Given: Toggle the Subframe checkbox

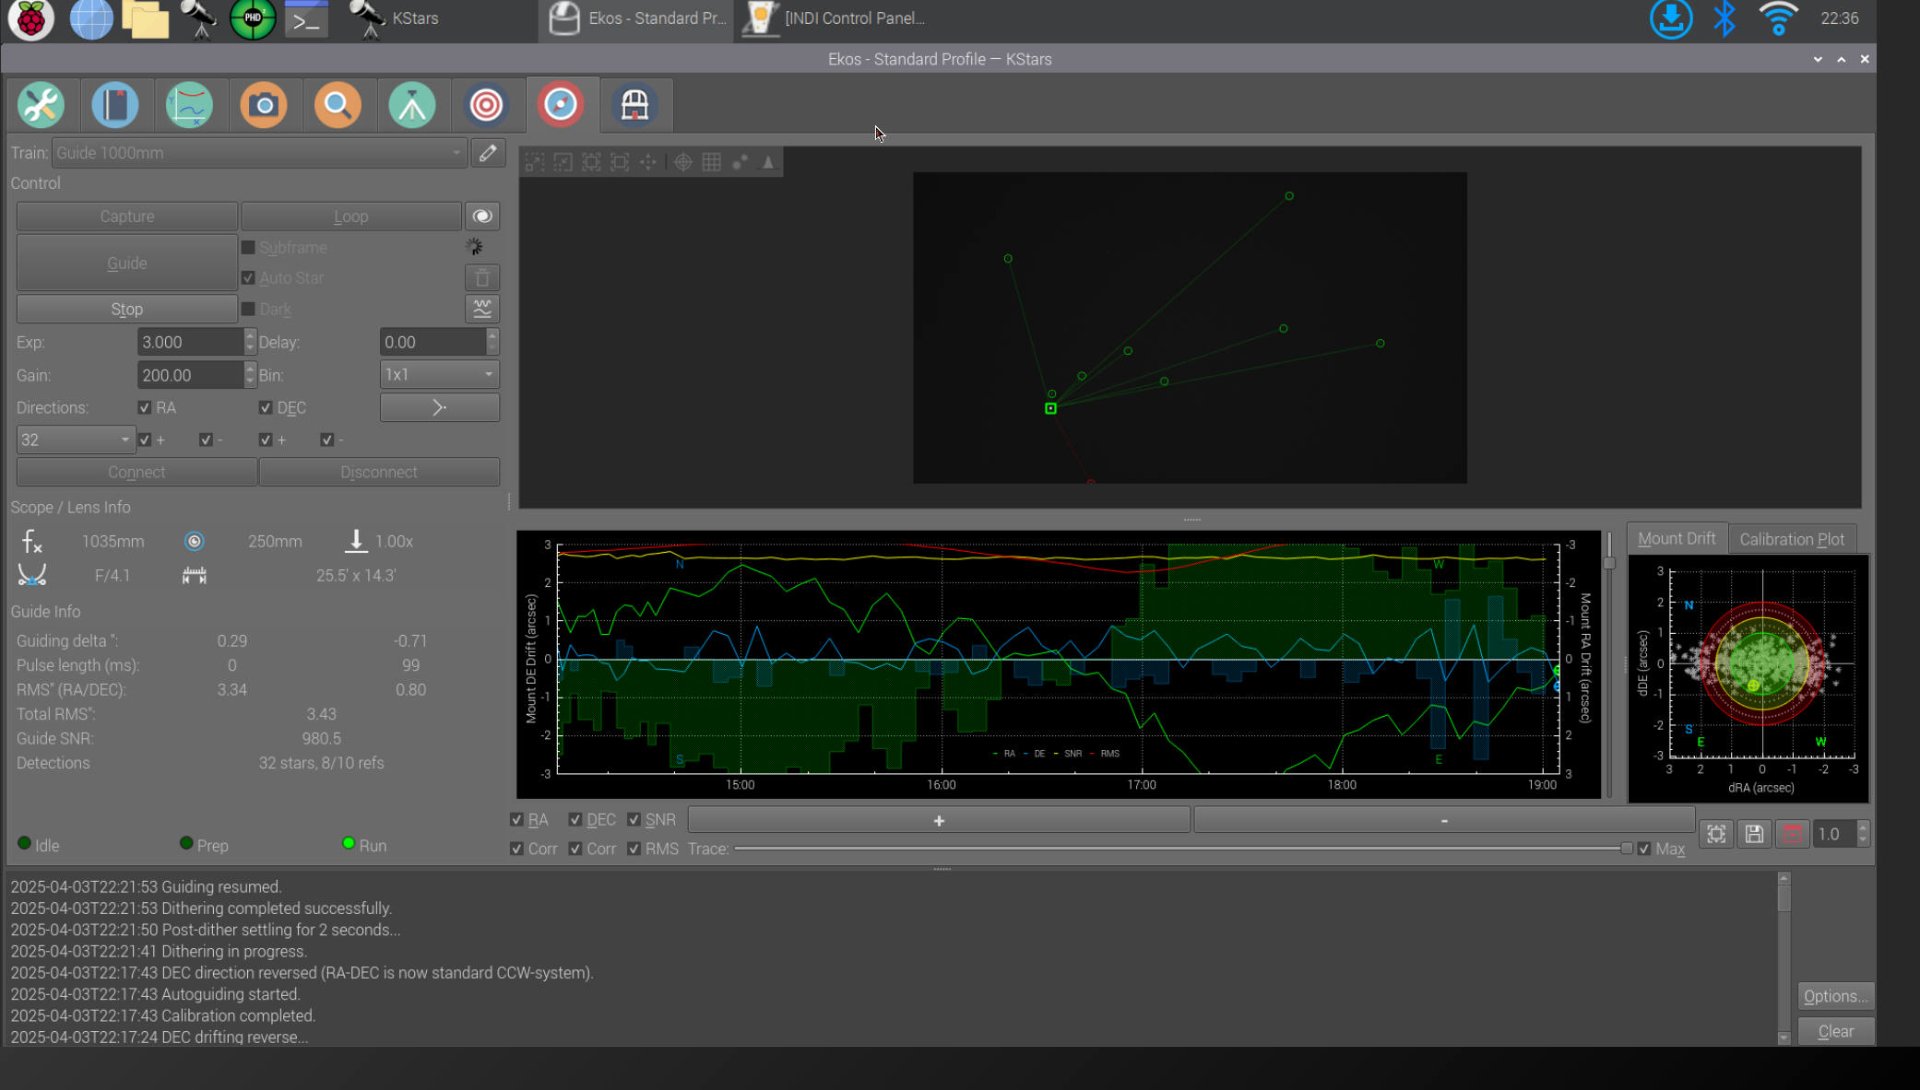Looking at the screenshot, I should [x=248, y=247].
